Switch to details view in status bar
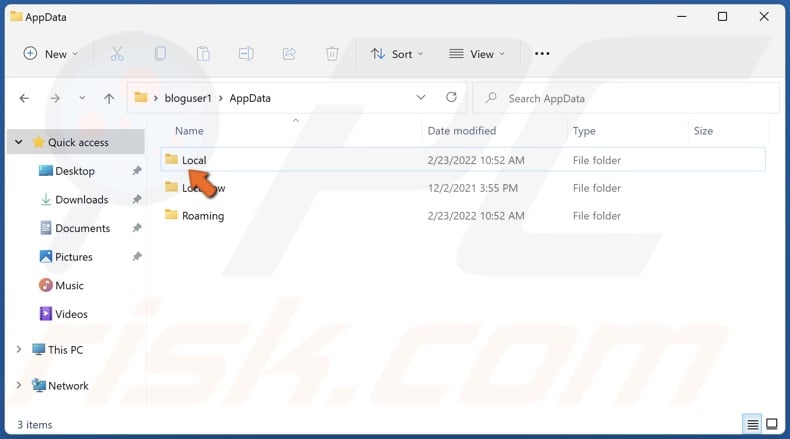The width and height of the screenshot is (790, 439). pos(753,424)
